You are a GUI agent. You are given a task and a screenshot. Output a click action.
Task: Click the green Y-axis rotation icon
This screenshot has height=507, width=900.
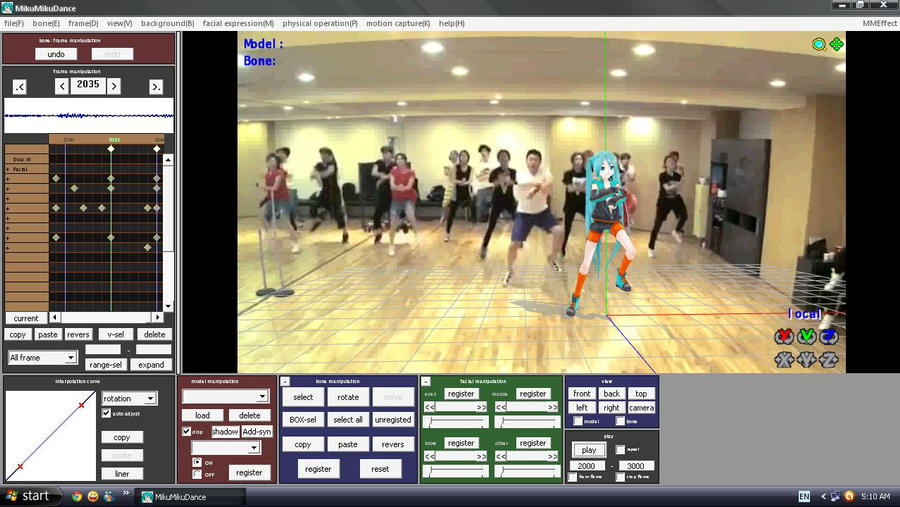tap(806, 336)
